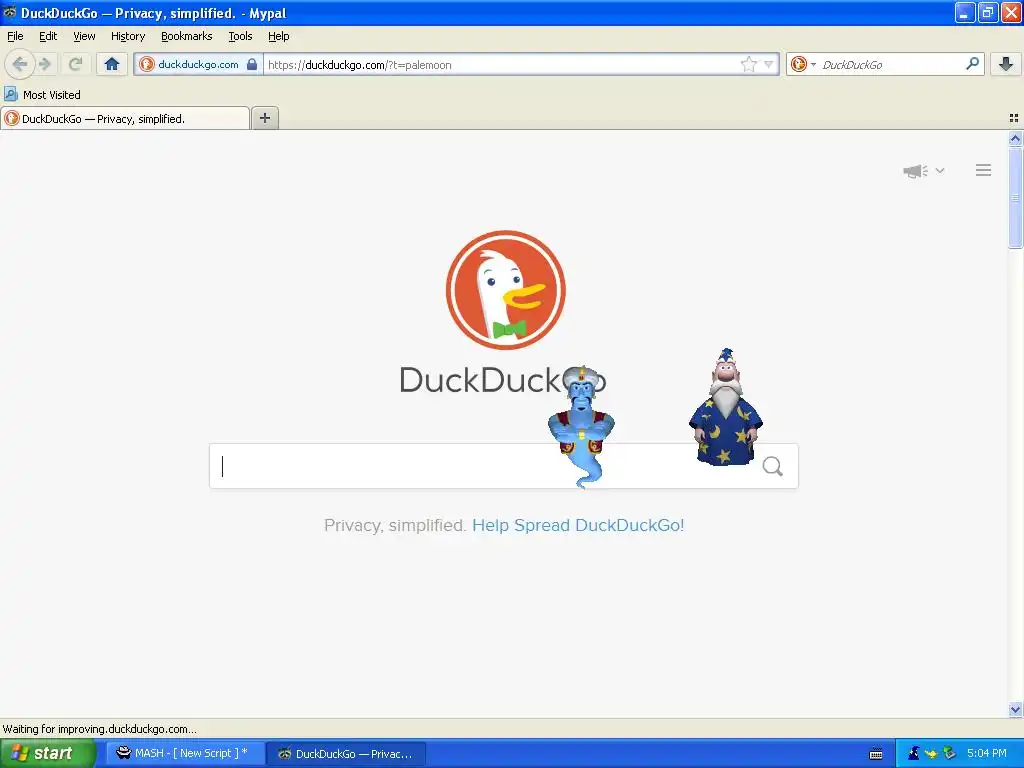Viewport: 1024px width, 768px height.
Task: Click the magnifier in the toolbar search box
Action: point(972,64)
